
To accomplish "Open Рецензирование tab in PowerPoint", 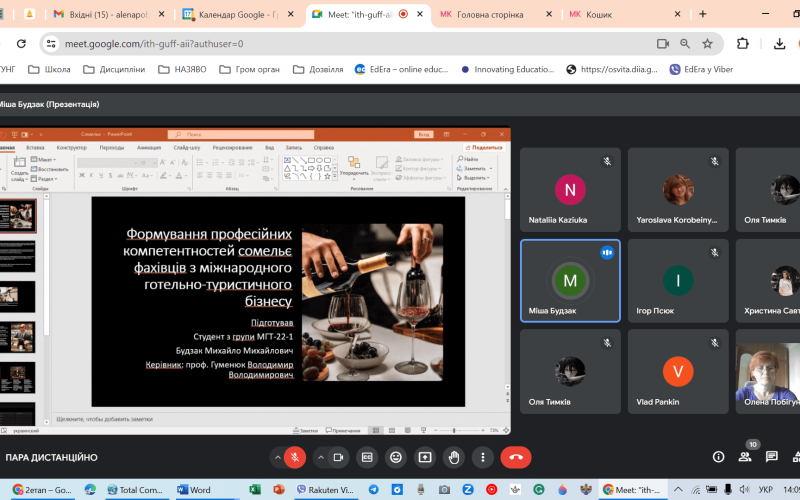I will (233, 147).
